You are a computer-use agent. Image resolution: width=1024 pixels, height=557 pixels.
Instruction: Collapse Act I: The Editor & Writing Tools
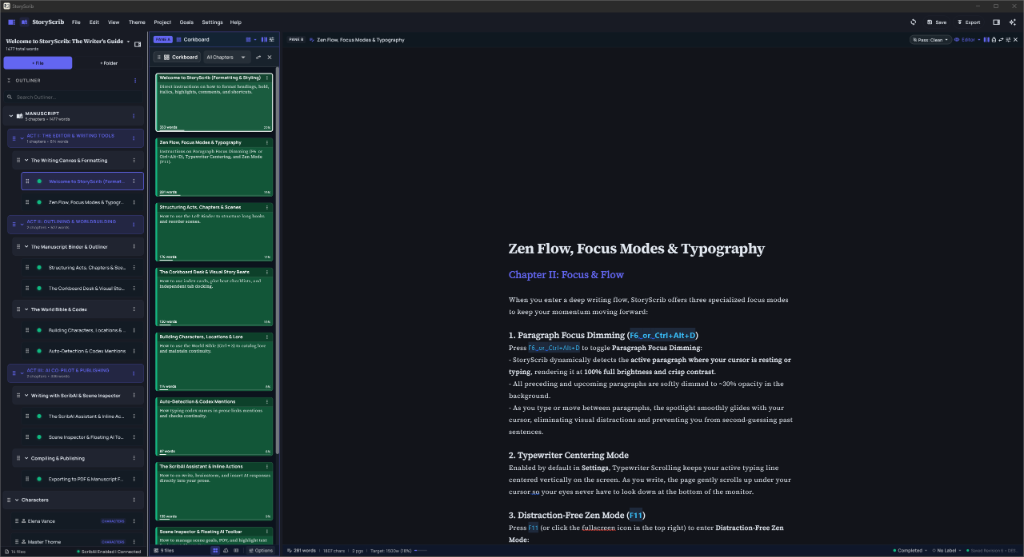[x=22, y=138]
